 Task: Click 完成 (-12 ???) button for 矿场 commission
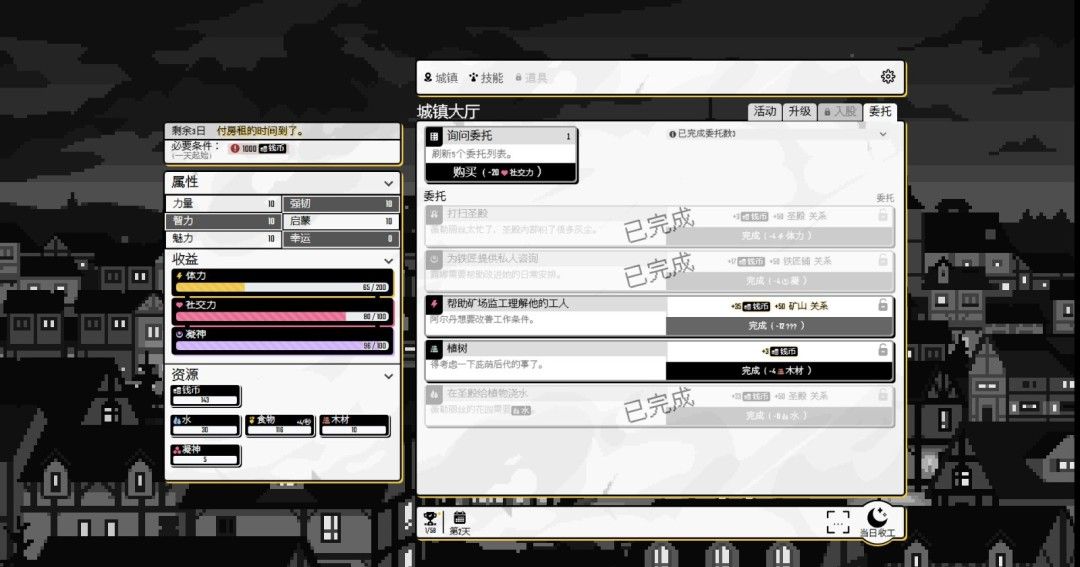[779, 326]
